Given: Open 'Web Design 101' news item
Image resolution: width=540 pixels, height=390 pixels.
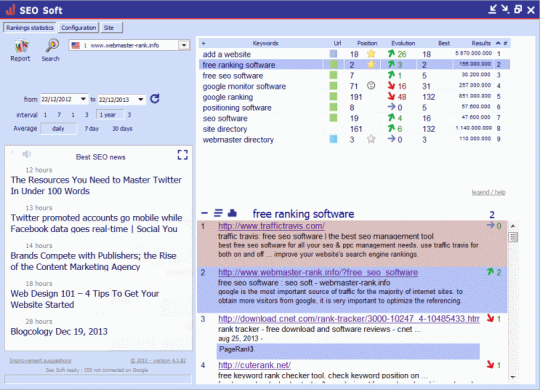Looking at the screenshot, I should coord(85,299).
